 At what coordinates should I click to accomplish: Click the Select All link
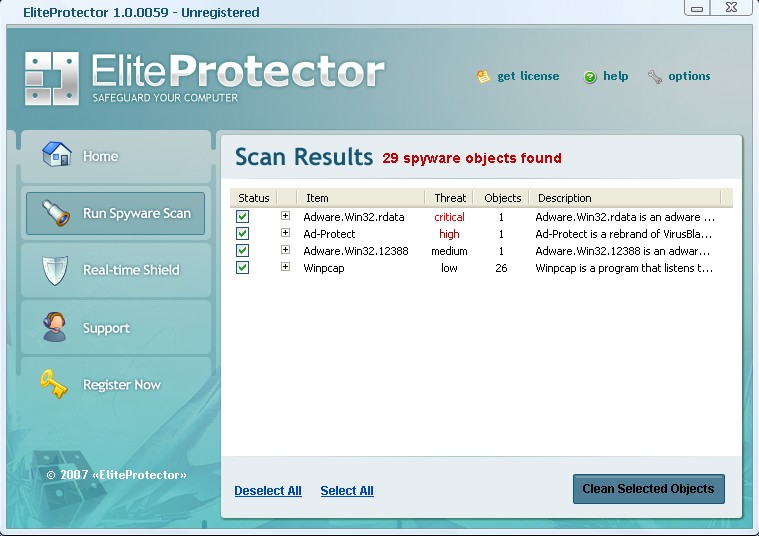pyautogui.click(x=347, y=491)
